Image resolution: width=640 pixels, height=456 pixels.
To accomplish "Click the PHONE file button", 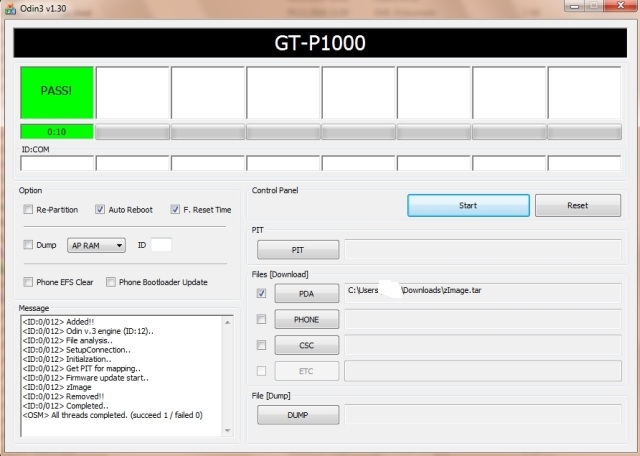I will 307,319.
